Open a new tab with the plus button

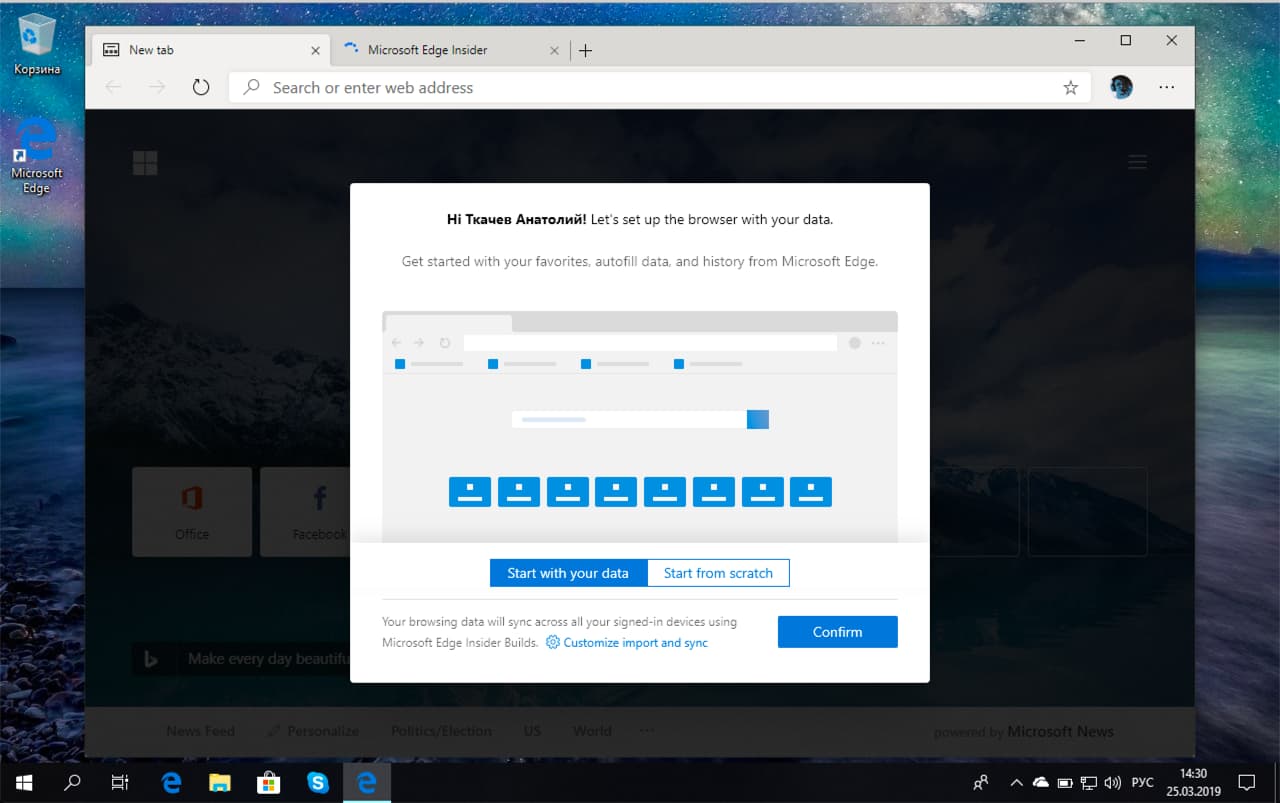click(x=586, y=50)
